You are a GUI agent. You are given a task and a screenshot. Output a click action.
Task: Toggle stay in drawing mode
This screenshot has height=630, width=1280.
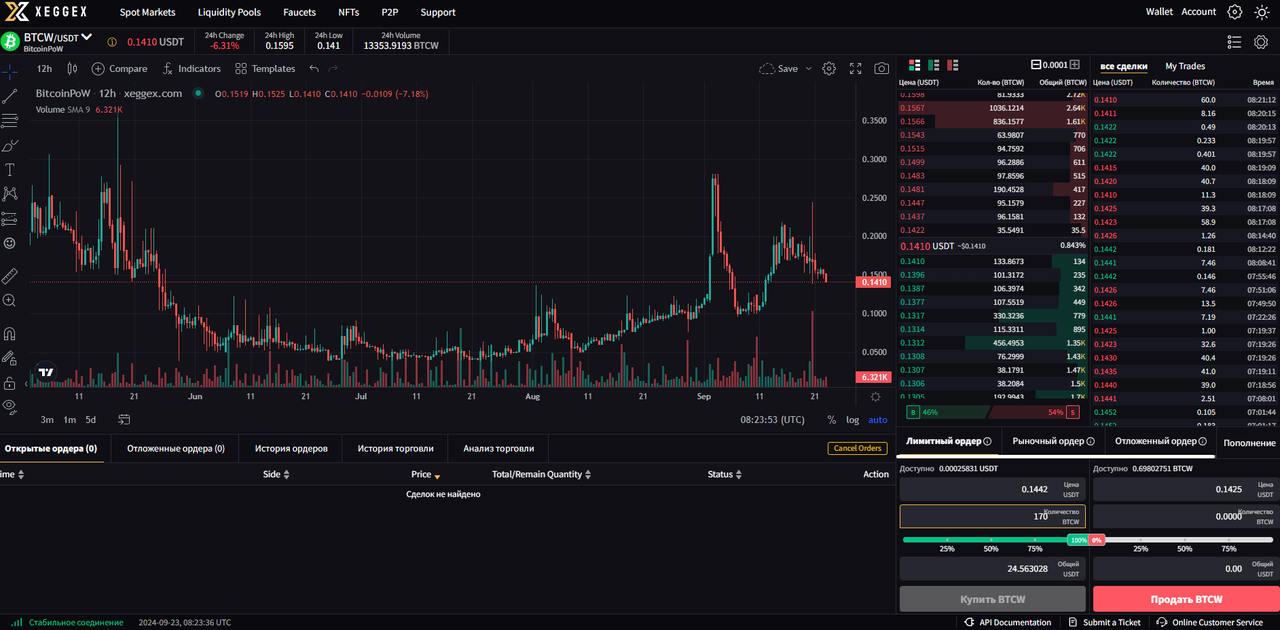(10, 357)
